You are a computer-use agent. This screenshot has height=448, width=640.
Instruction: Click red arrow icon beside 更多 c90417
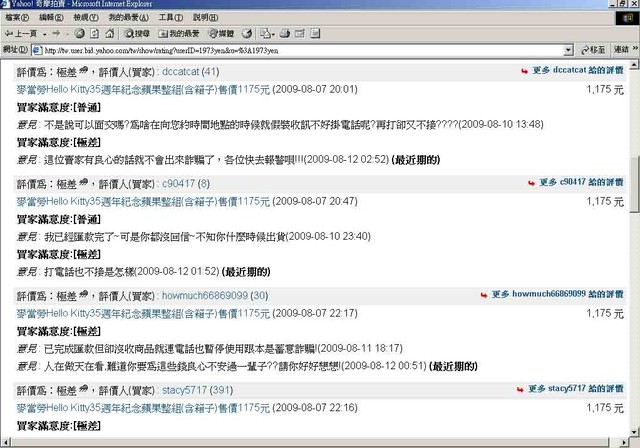531,183
